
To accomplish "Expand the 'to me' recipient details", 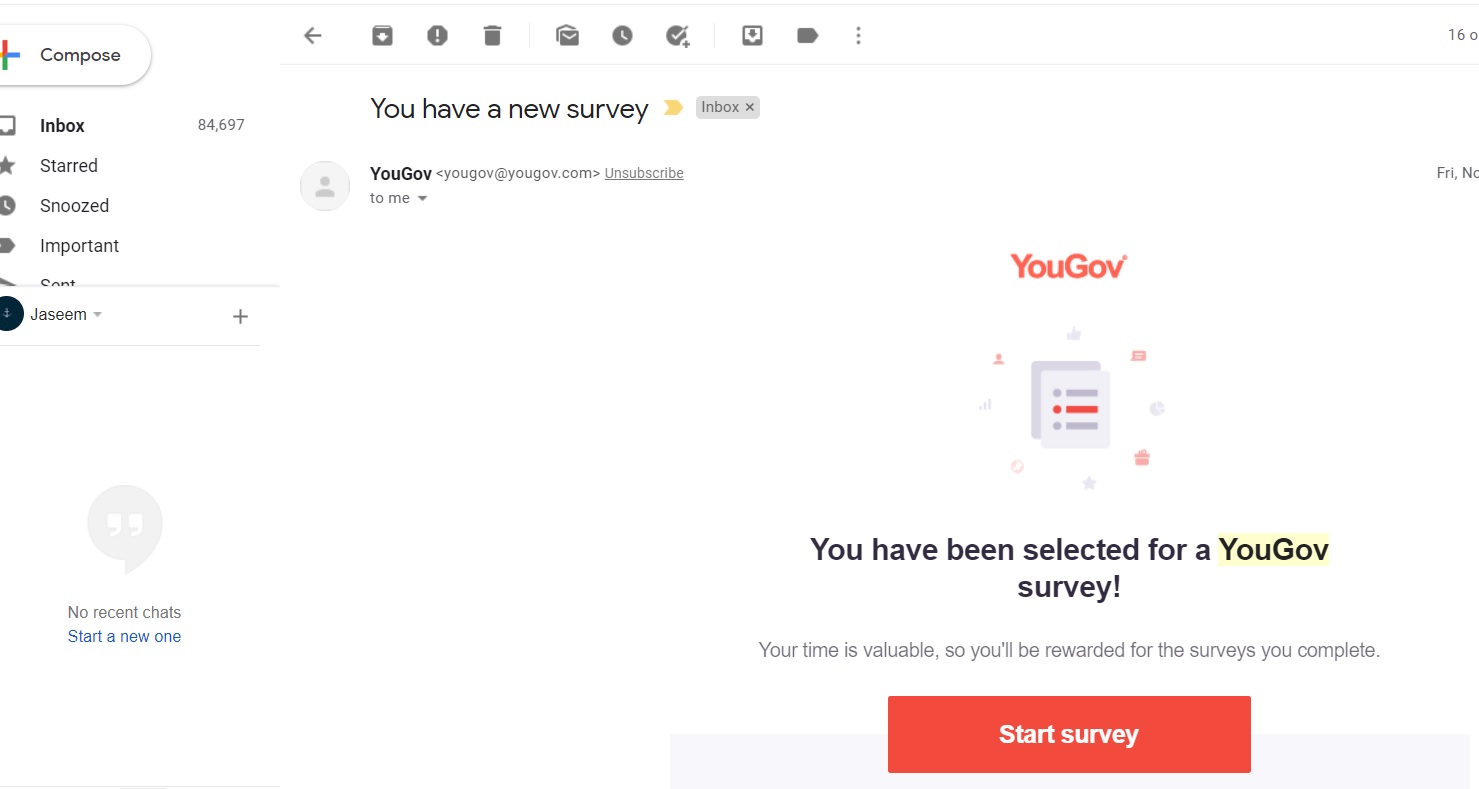I will point(422,199).
